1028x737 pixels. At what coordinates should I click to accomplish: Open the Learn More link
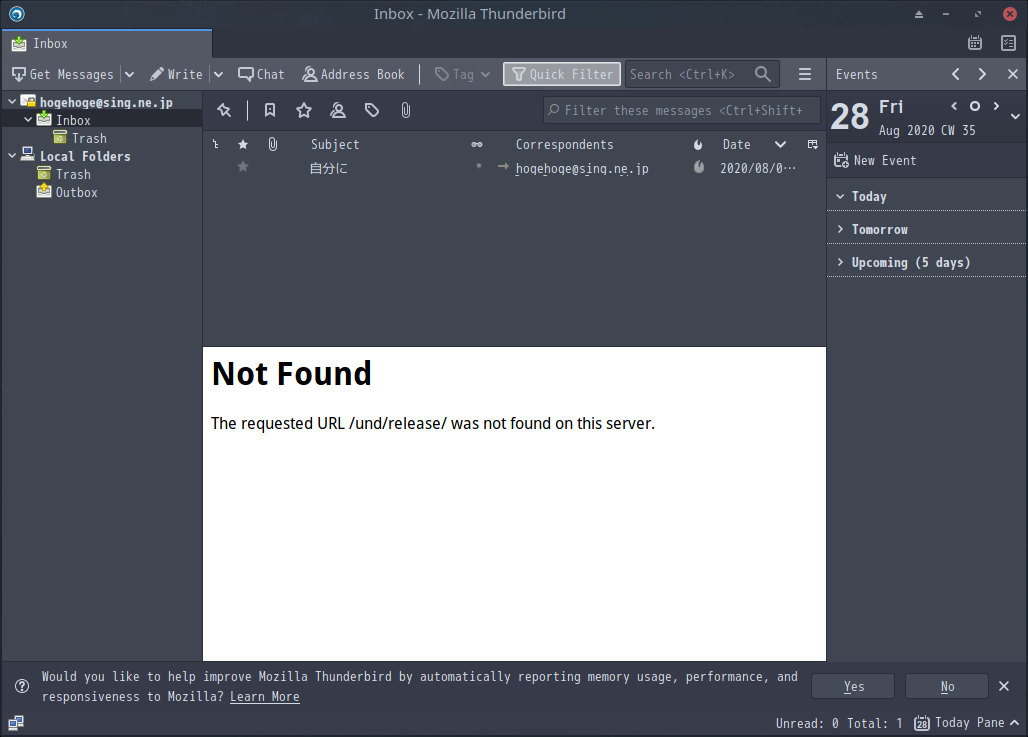(264, 696)
